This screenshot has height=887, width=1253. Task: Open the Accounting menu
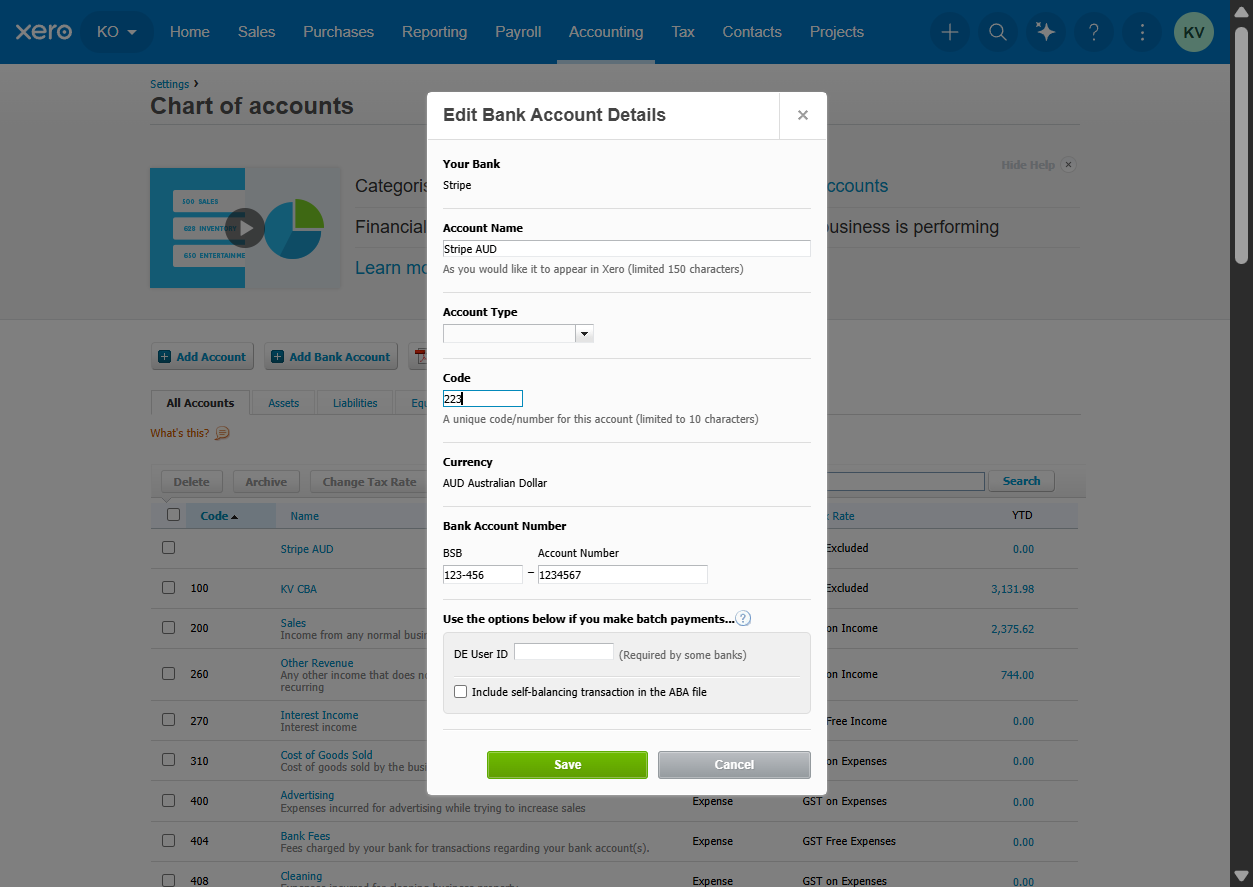click(606, 32)
